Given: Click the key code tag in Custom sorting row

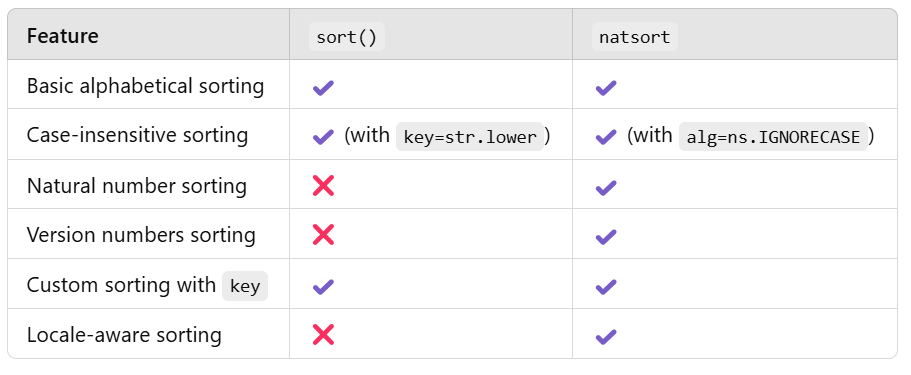Looking at the screenshot, I should (x=245, y=286).
